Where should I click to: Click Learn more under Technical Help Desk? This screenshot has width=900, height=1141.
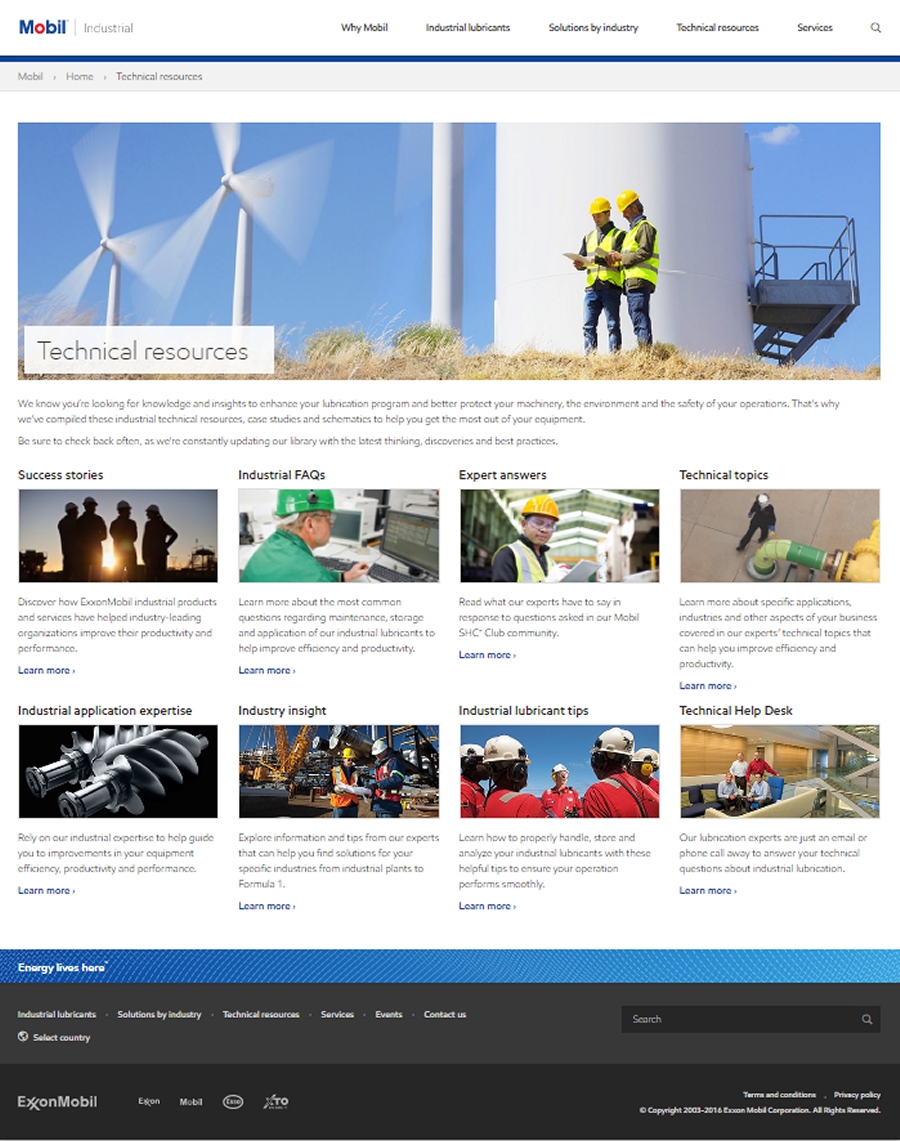tap(706, 890)
